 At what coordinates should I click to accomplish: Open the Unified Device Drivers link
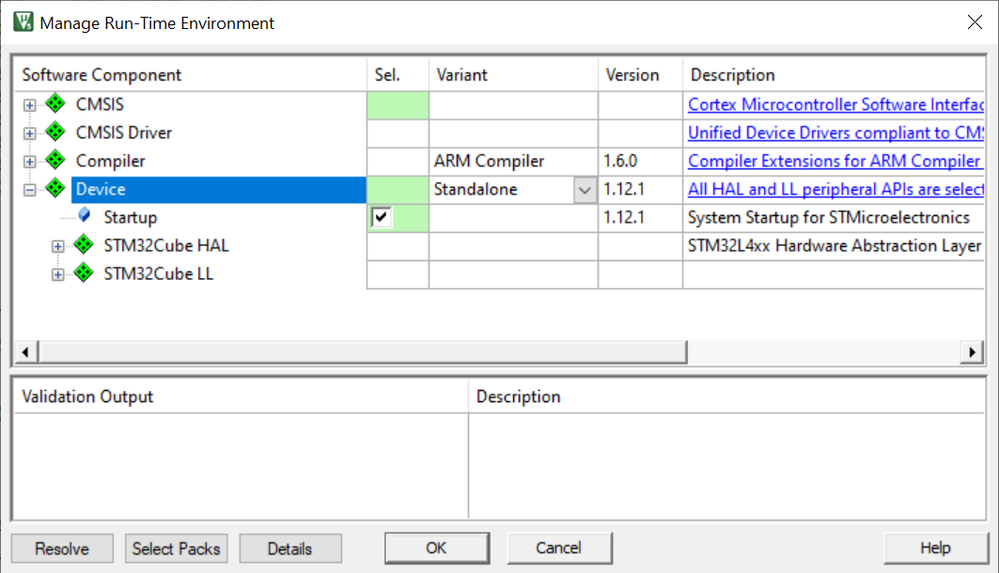pyautogui.click(x=836, y=133)
